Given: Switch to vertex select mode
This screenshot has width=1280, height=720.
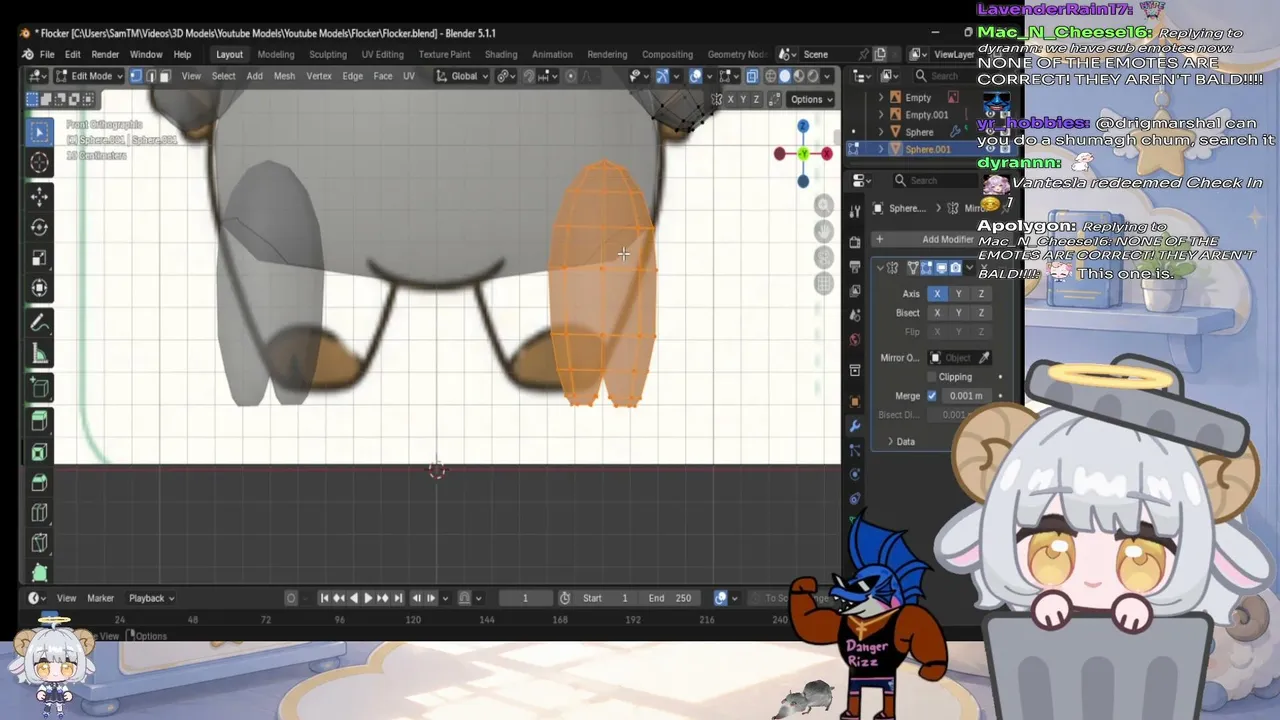Looking at the screenshot, I should tap(136, 76).
